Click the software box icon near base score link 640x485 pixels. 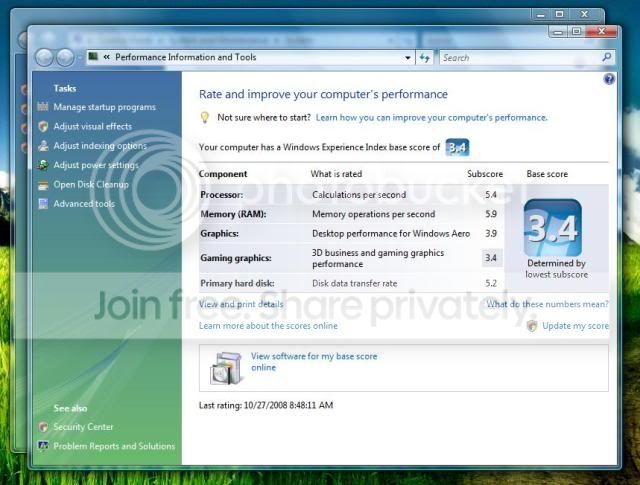[x=226, y=368]
